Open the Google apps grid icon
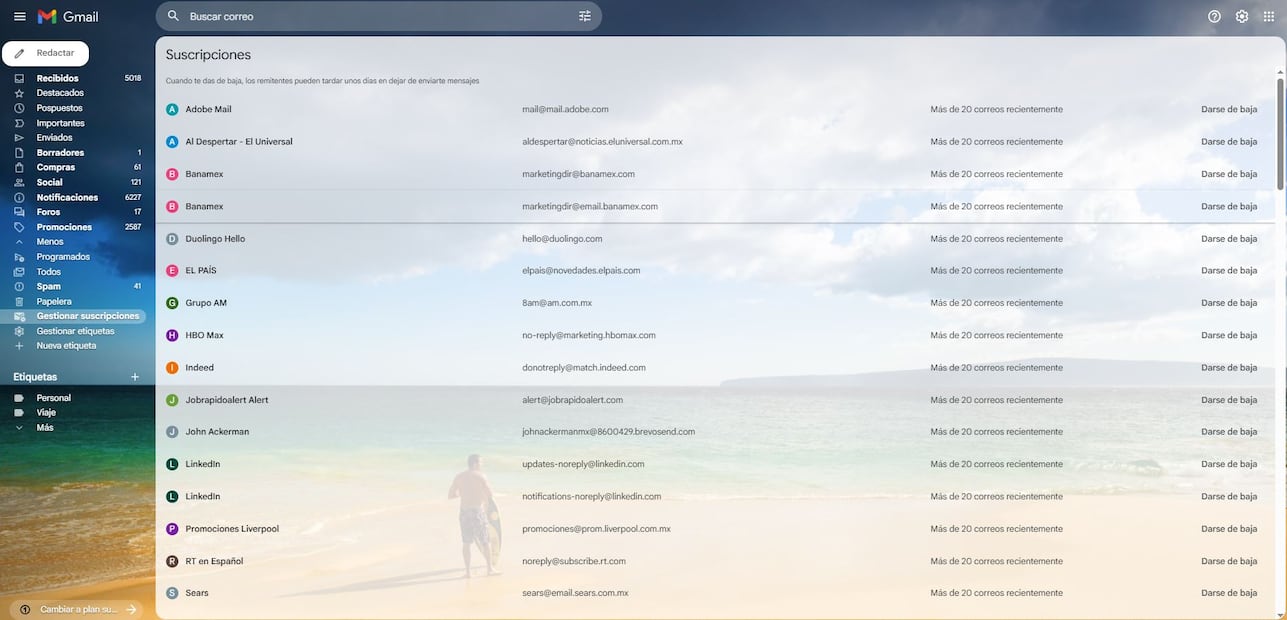Viewport: 1287px width, 620px height. click(x=1269, y=15)
